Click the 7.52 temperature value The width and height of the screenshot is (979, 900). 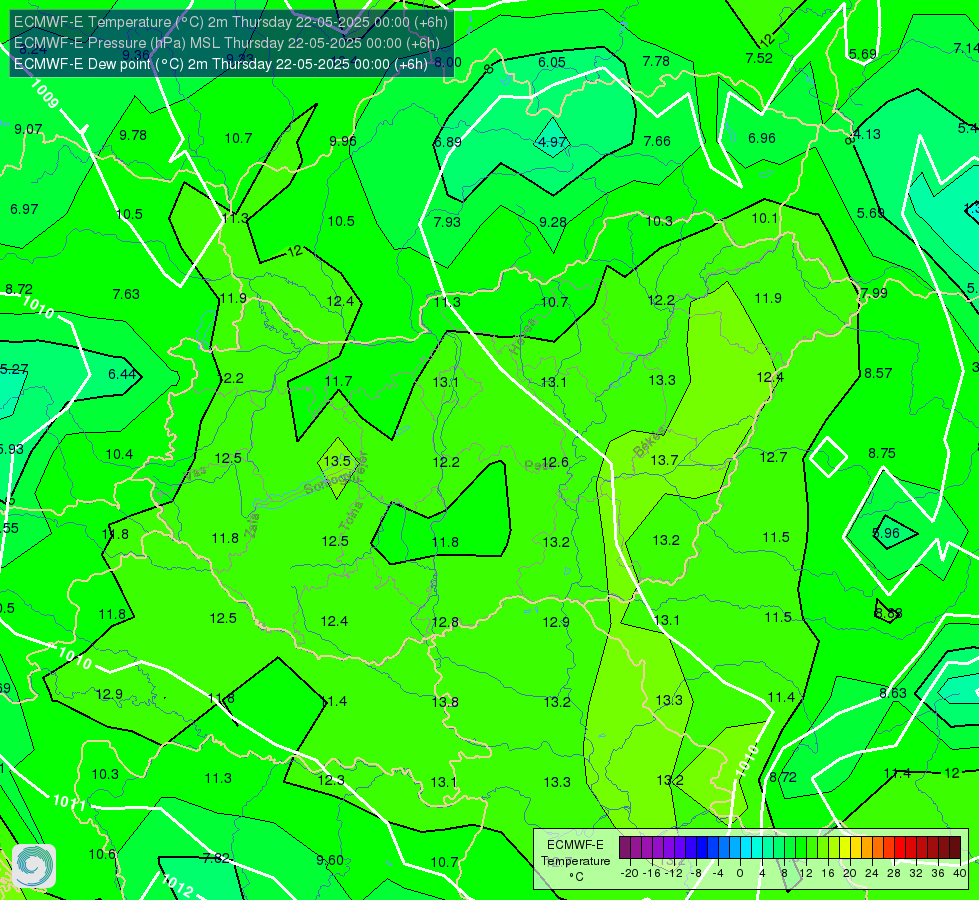point(759,58)
